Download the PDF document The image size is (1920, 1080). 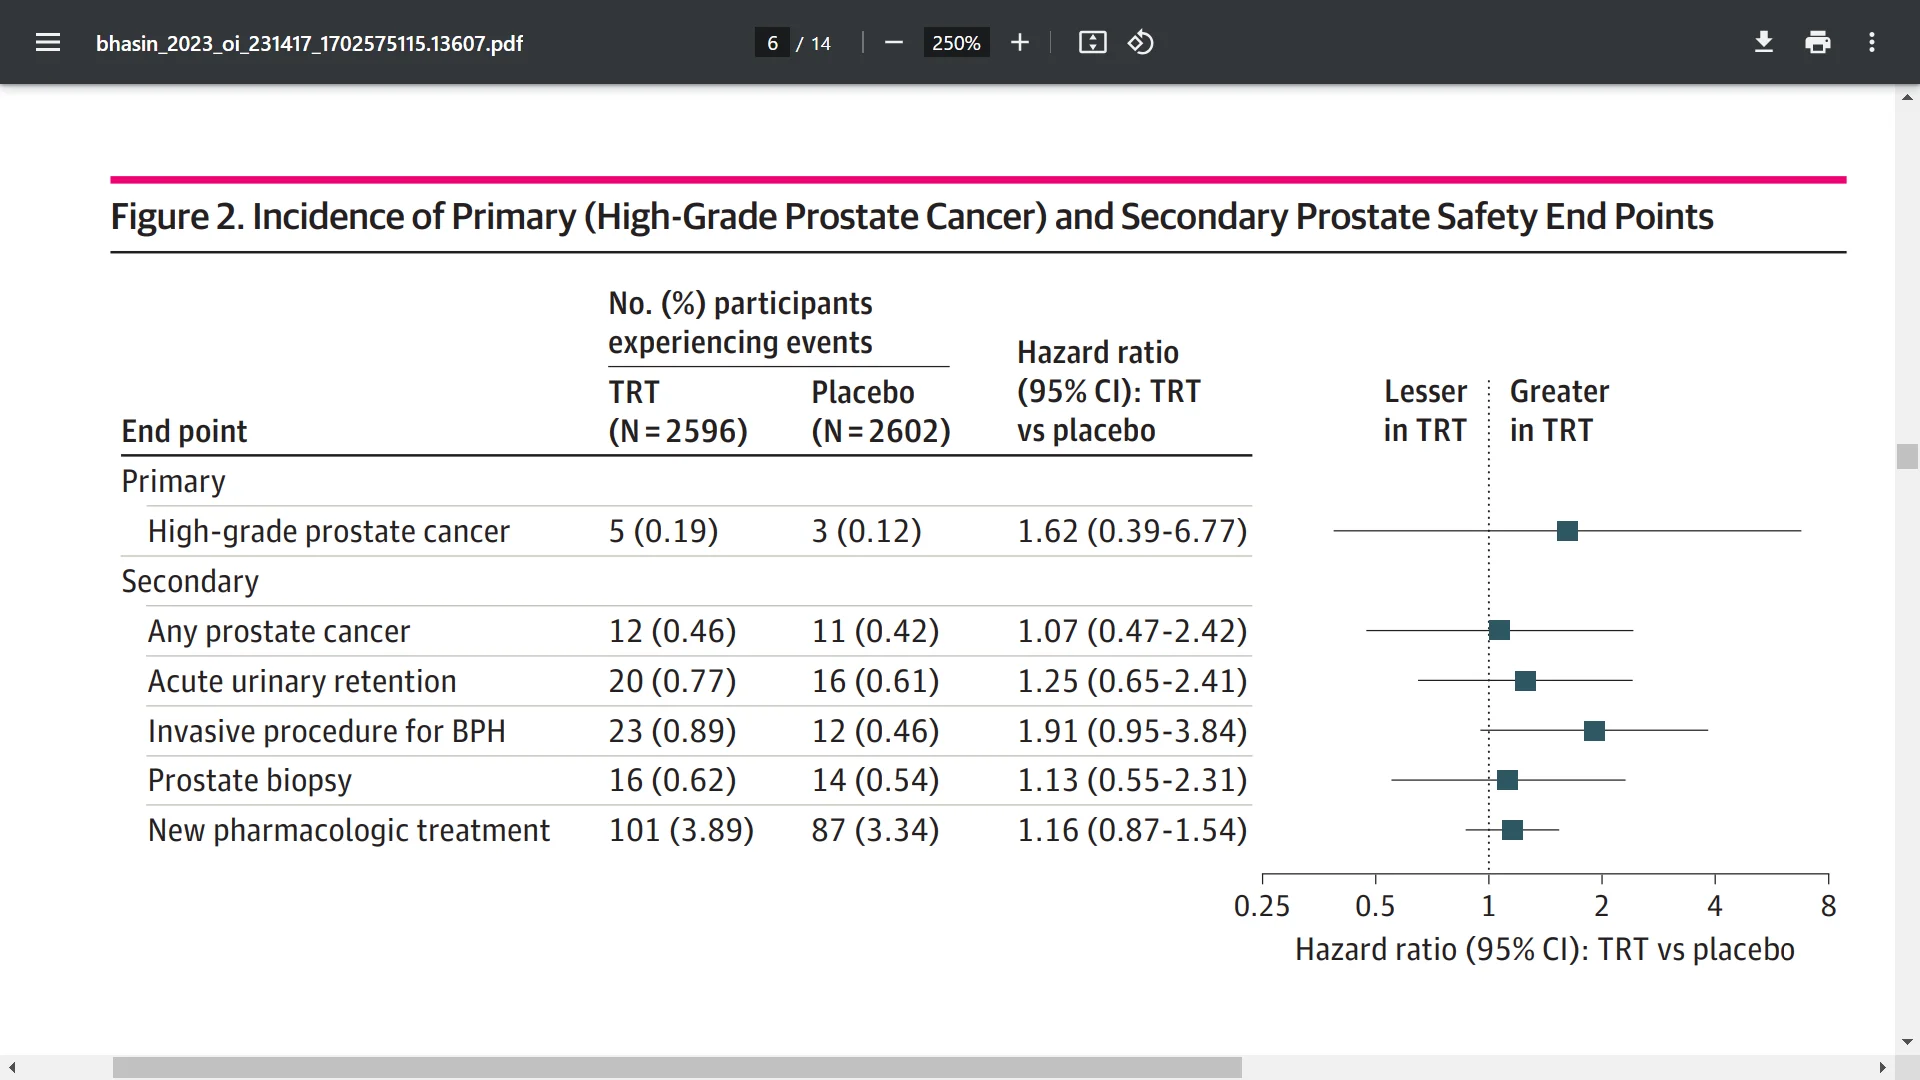[x=1764, y=42]
